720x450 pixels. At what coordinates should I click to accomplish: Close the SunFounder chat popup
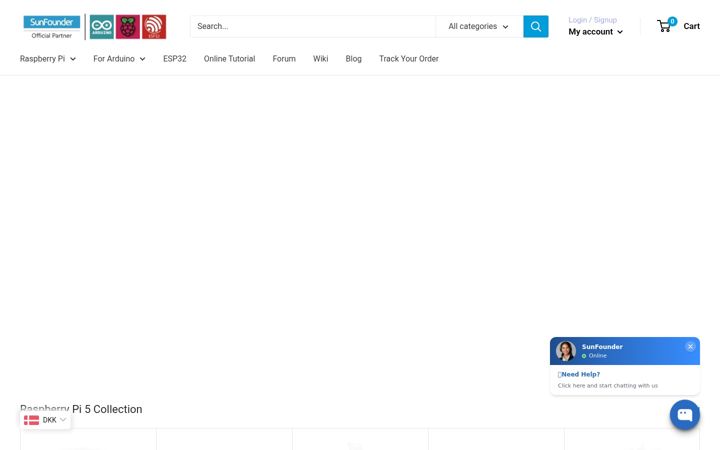[x=690, y=347]
